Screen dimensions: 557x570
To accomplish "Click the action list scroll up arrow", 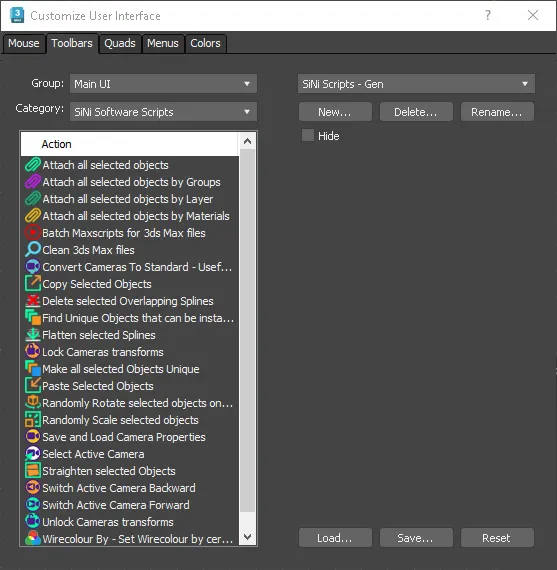I will pyautogui.click(x=248, y=141).
